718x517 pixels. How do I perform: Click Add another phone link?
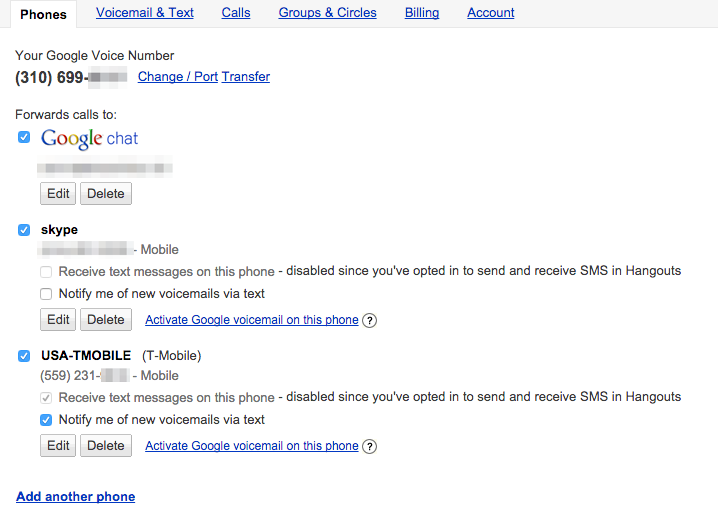click(76, 496)
